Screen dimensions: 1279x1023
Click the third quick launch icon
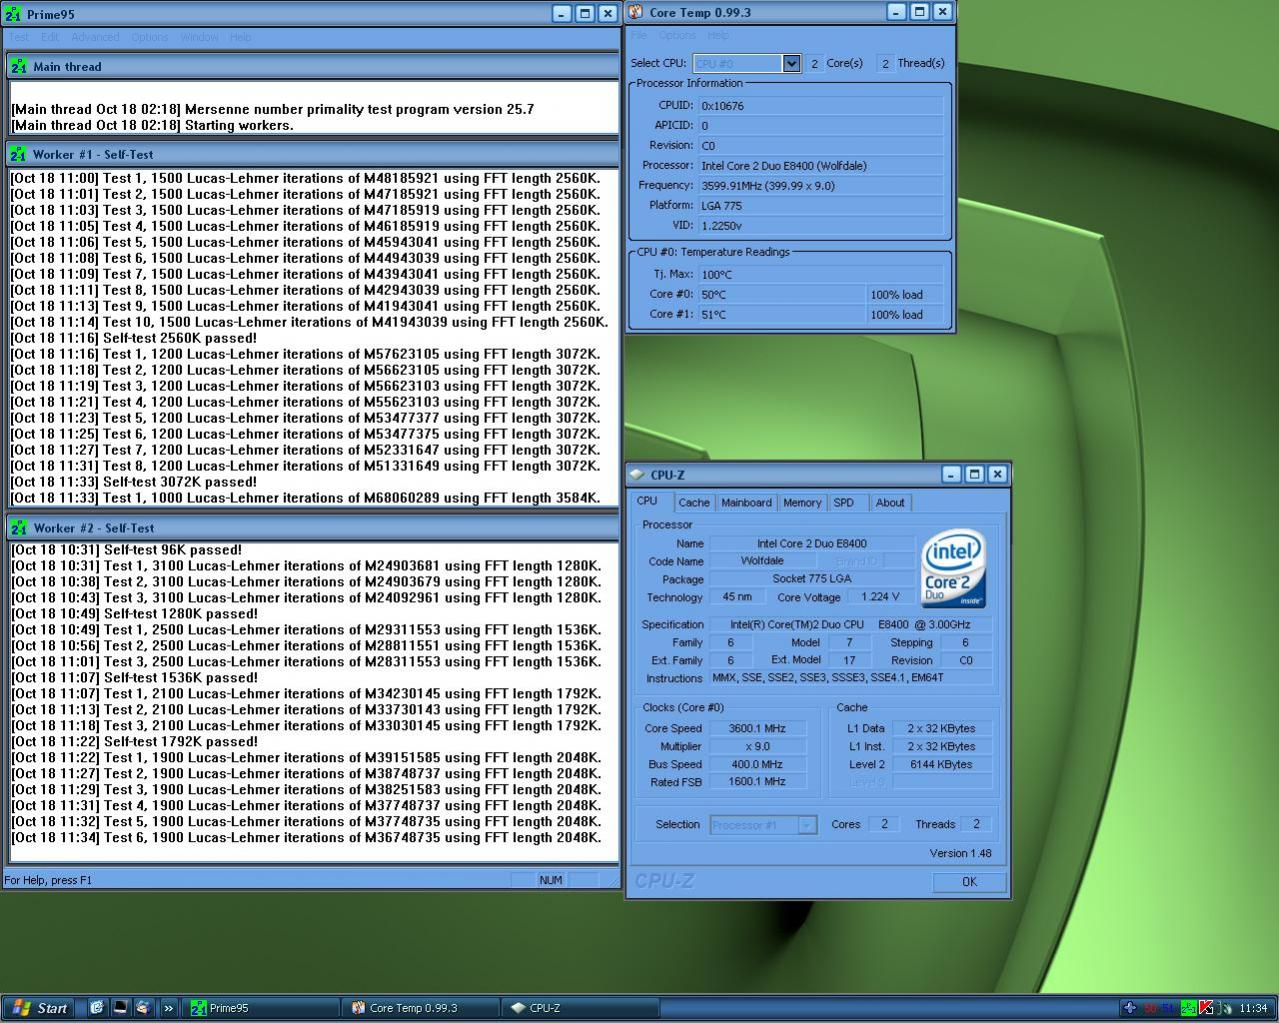coord(143,1008)
